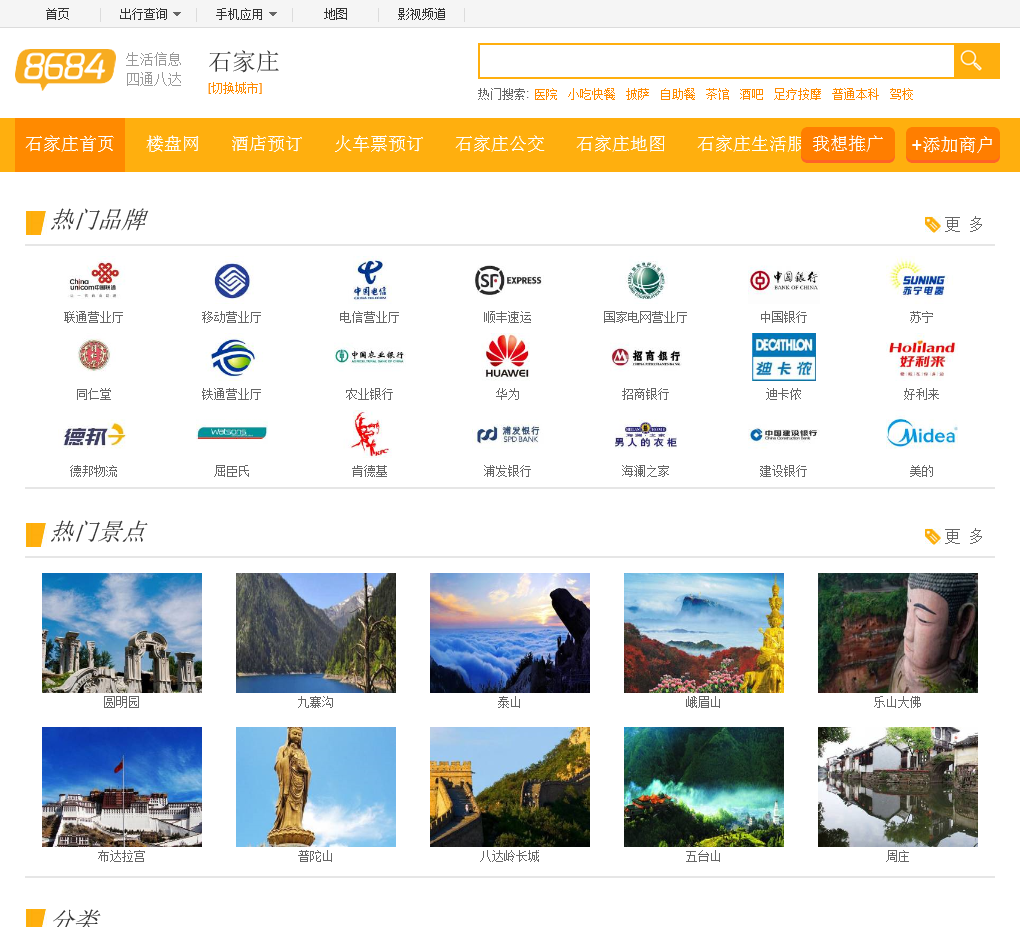The height and width of the screenshot is (927, 1020).
Task: Click hot search link 披萨
Action: tap(638, 95)
